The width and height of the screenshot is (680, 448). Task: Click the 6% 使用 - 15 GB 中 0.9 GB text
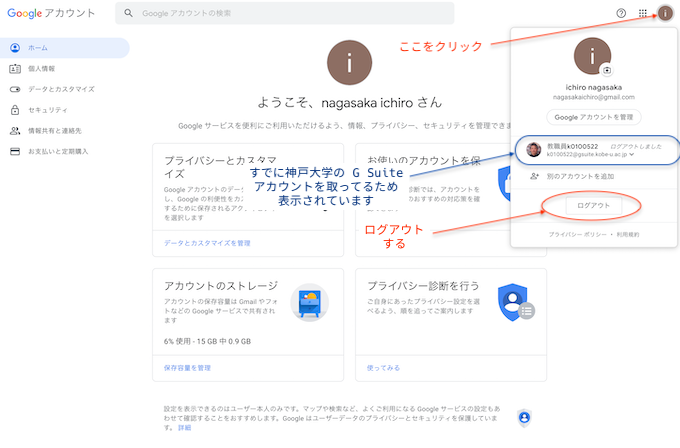pos(207,342)
